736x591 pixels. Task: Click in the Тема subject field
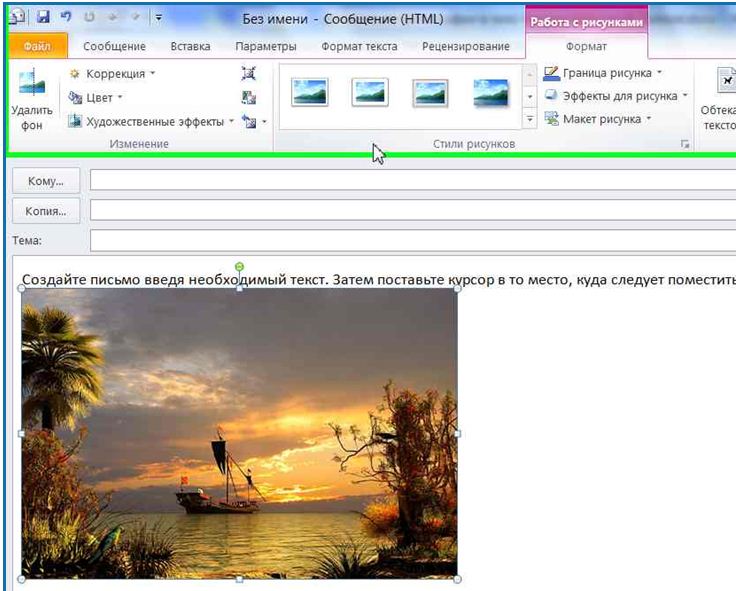point(413,240)
